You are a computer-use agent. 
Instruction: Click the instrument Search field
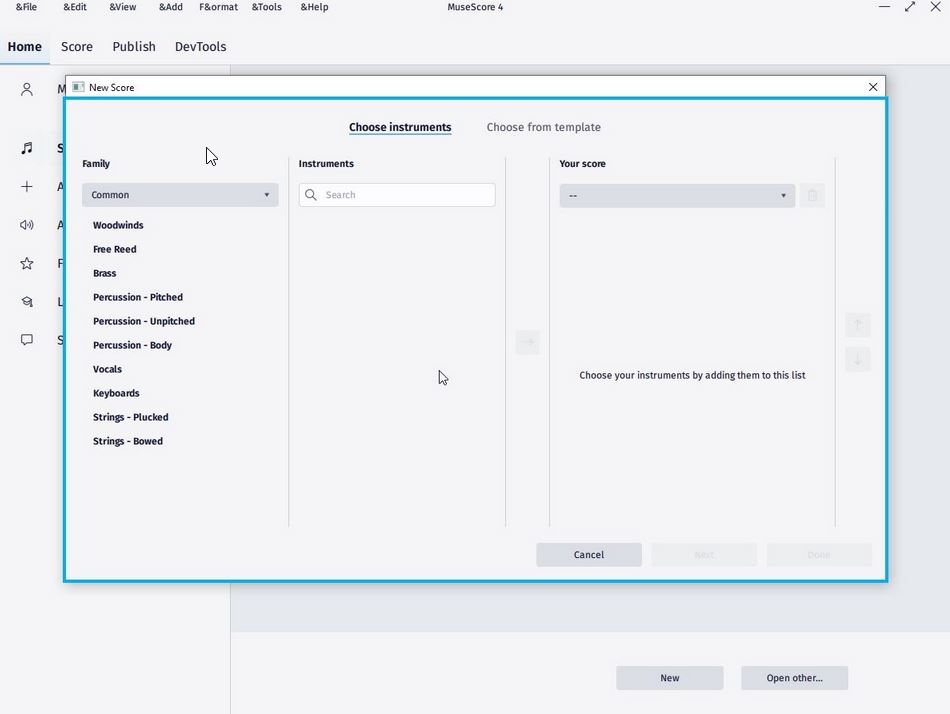396,195
